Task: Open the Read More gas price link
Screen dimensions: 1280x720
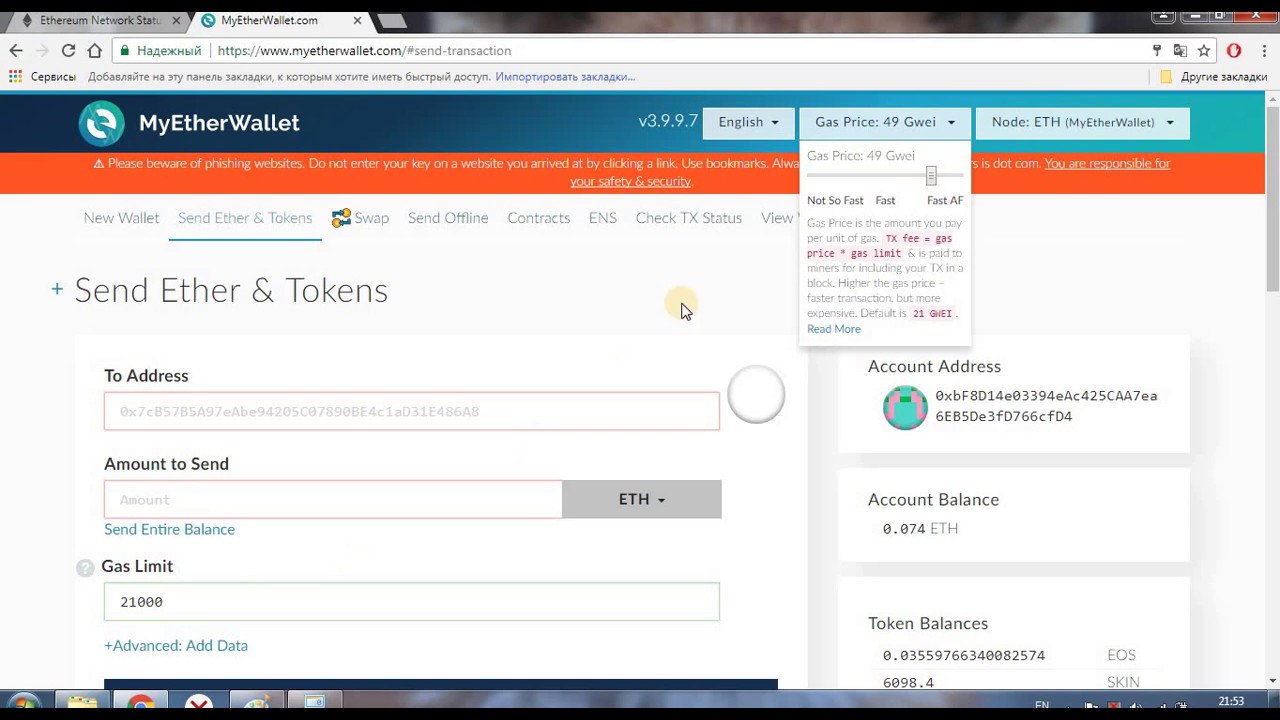Action: [833, 329]
